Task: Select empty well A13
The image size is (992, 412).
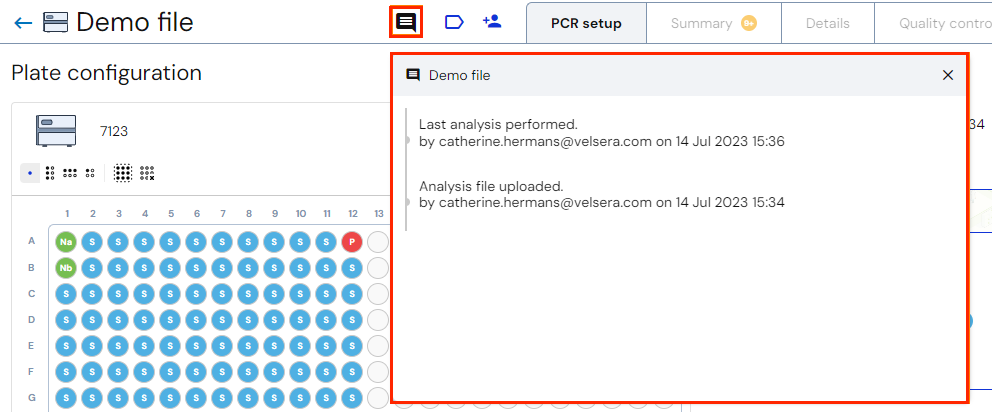Action: coord(378,241)
